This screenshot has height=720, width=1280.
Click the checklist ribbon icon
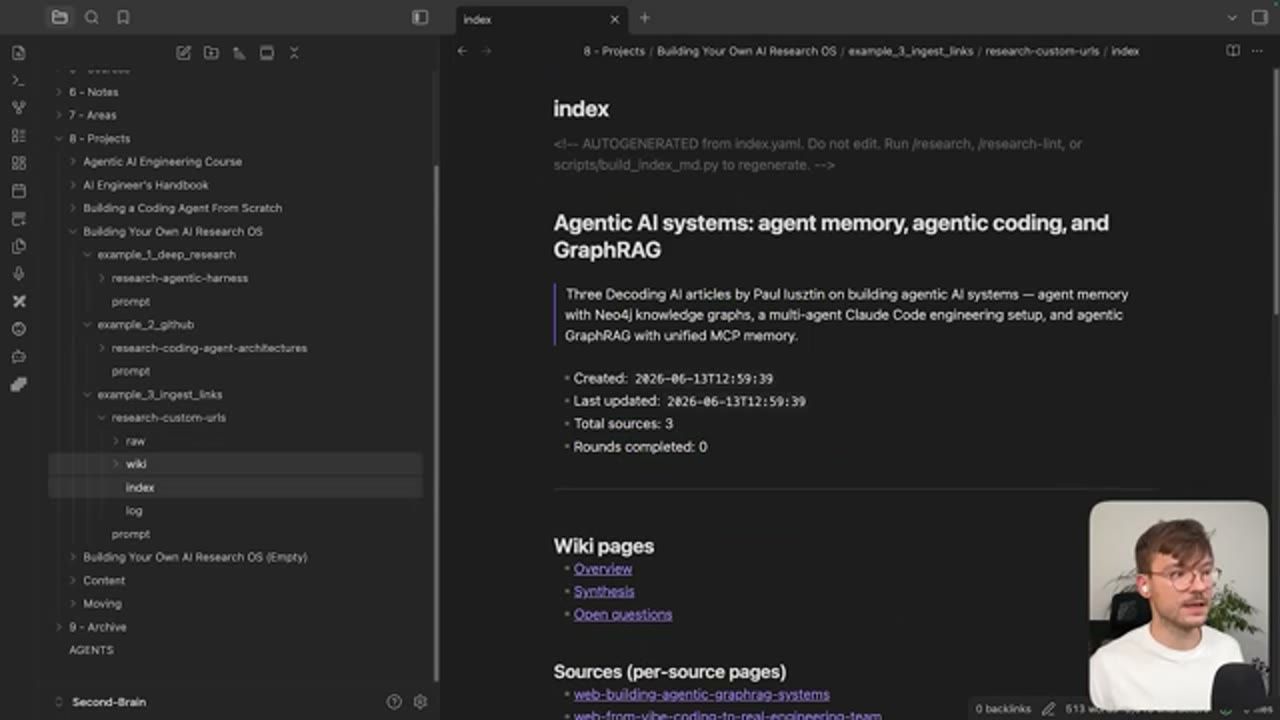18,135
